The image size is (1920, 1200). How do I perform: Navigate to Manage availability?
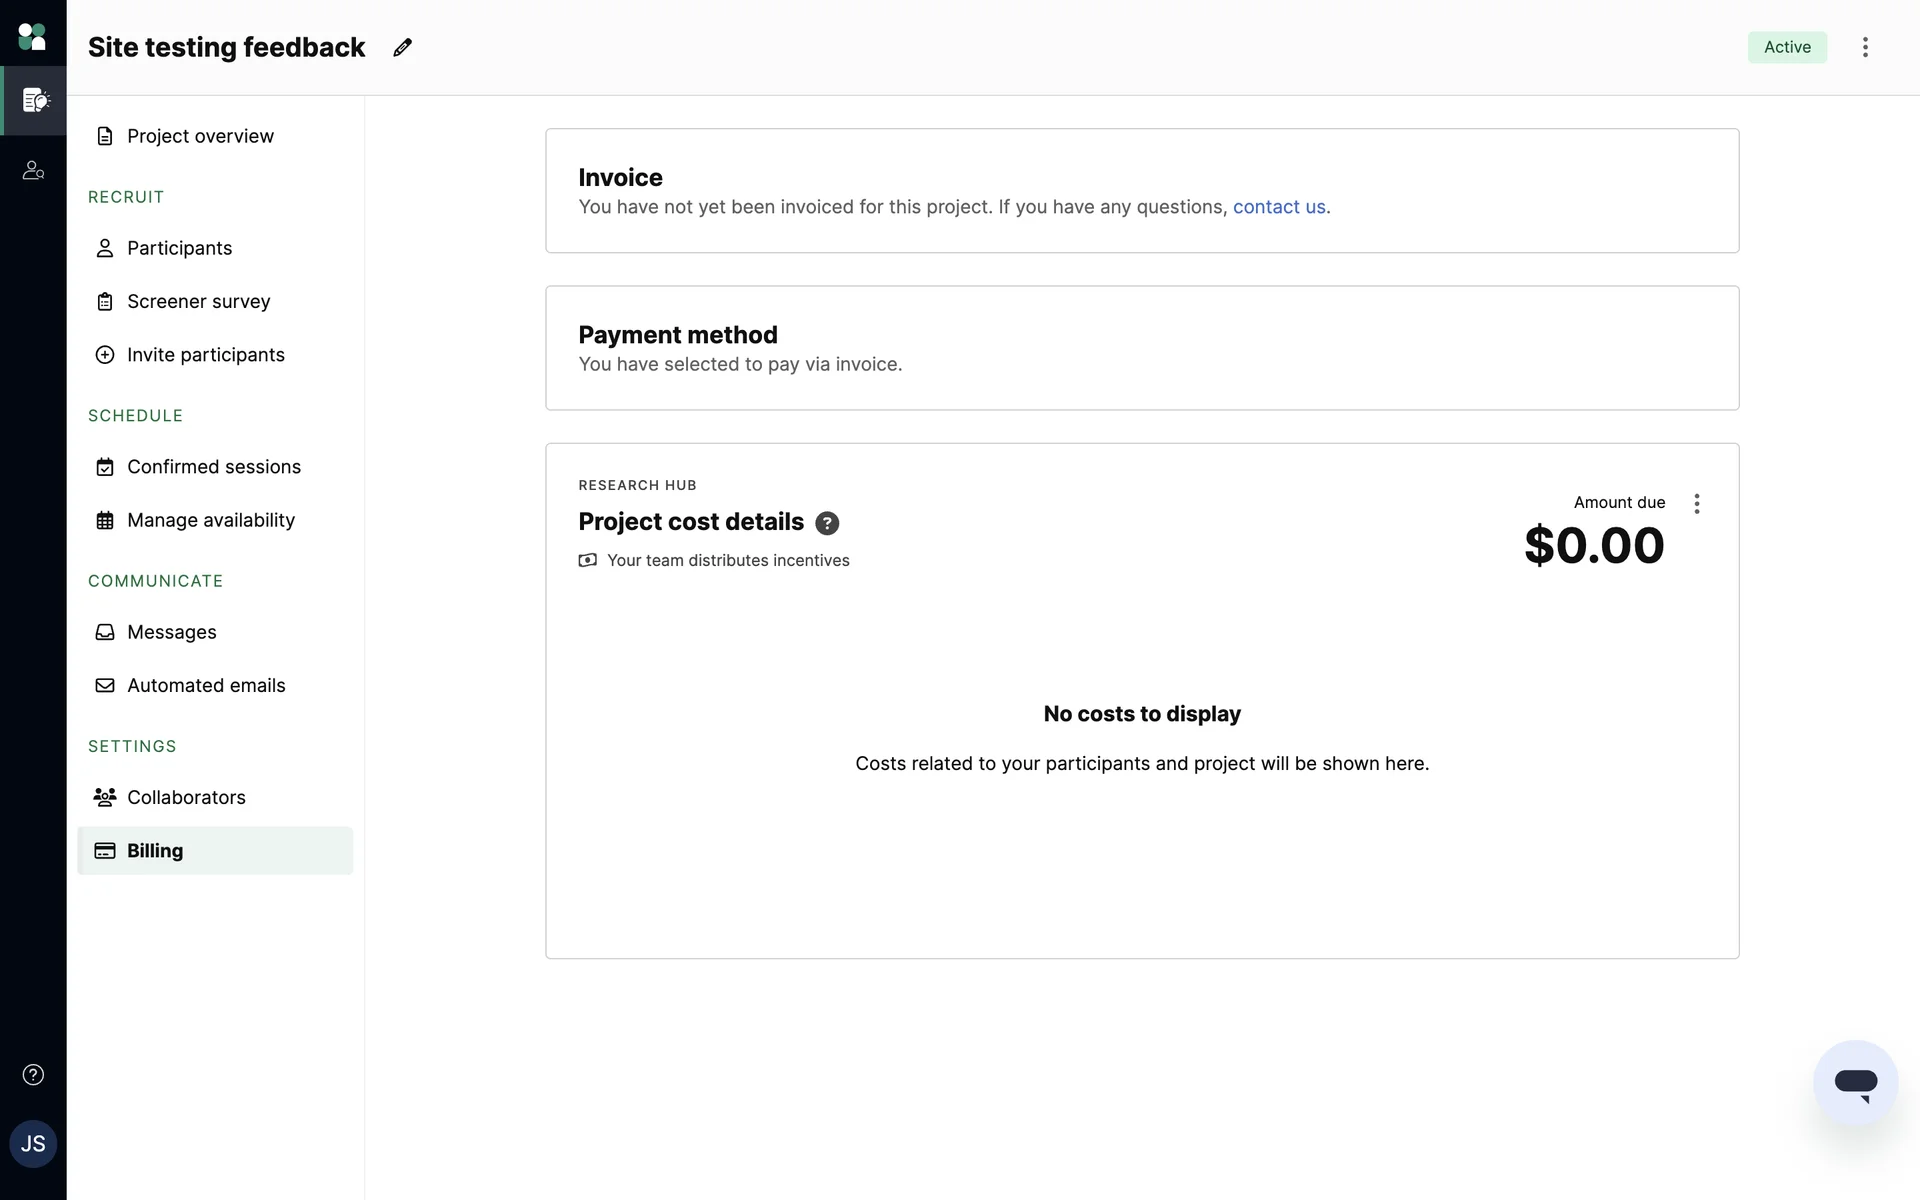pos(210,520)
